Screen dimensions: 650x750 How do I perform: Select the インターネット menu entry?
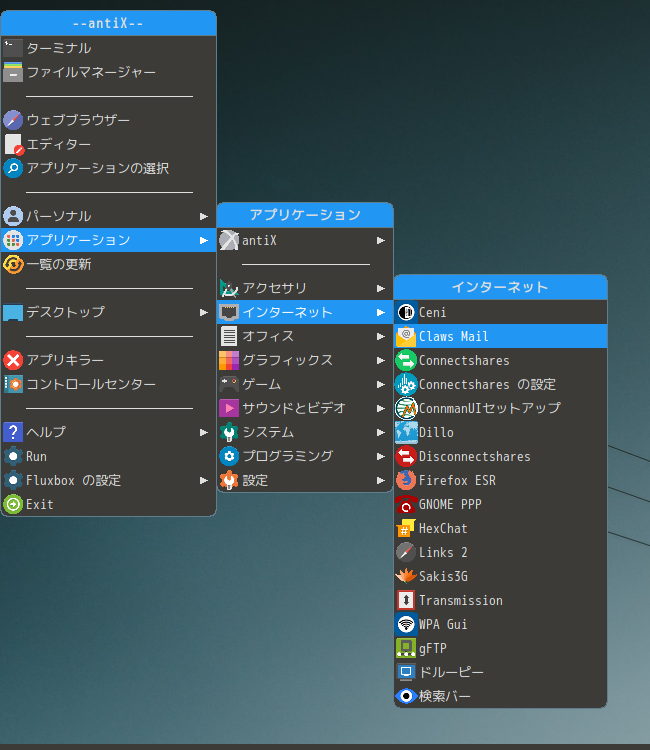coord(305,312)
